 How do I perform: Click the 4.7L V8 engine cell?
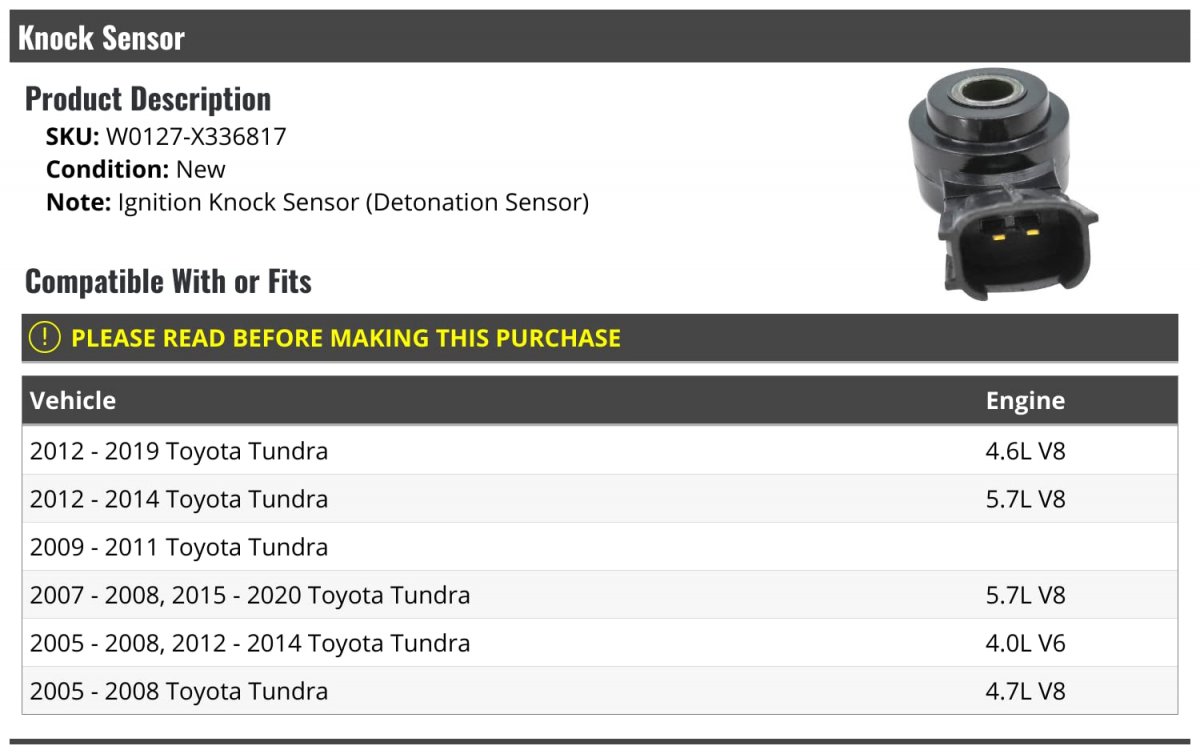[x=1026, y=691]
